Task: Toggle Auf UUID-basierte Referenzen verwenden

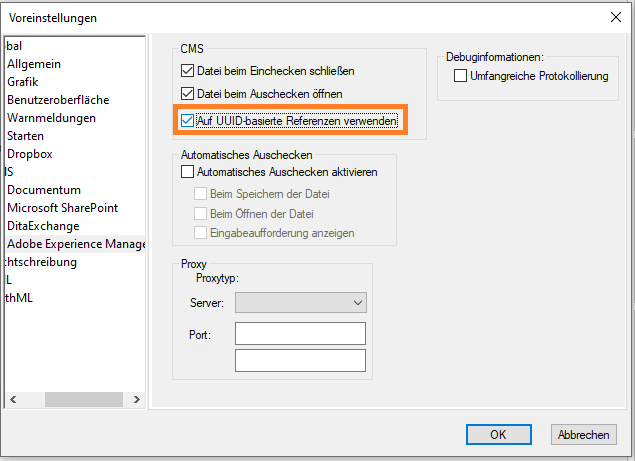Action: click(x=188, y=121)
